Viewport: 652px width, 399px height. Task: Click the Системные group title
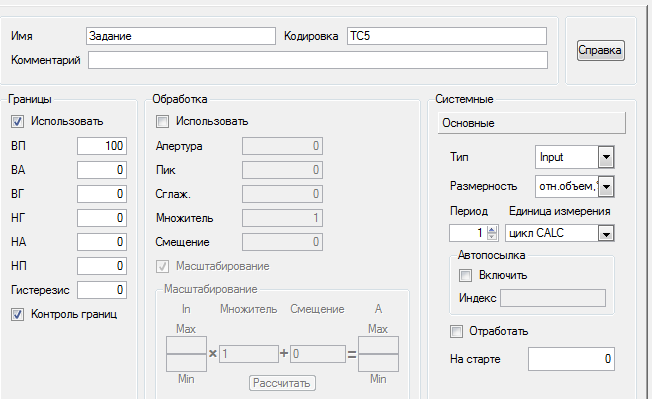[464, 99]
